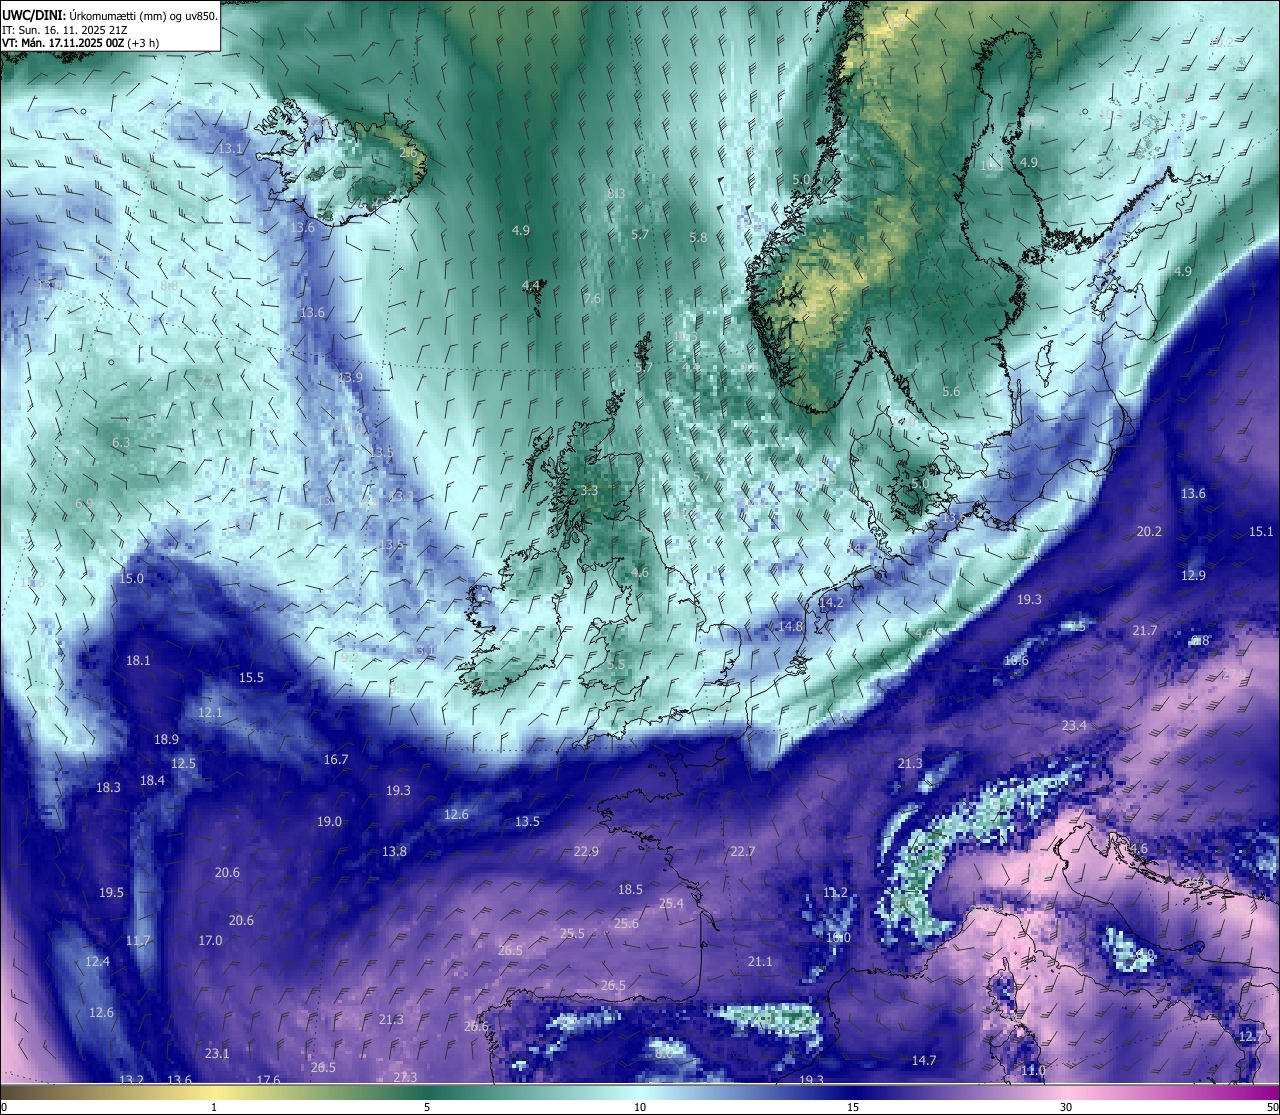Click the 11.0 value near Sardinia
The width and height of the screenshot is (1280, 1115).
click(x=1033, y=1070)
